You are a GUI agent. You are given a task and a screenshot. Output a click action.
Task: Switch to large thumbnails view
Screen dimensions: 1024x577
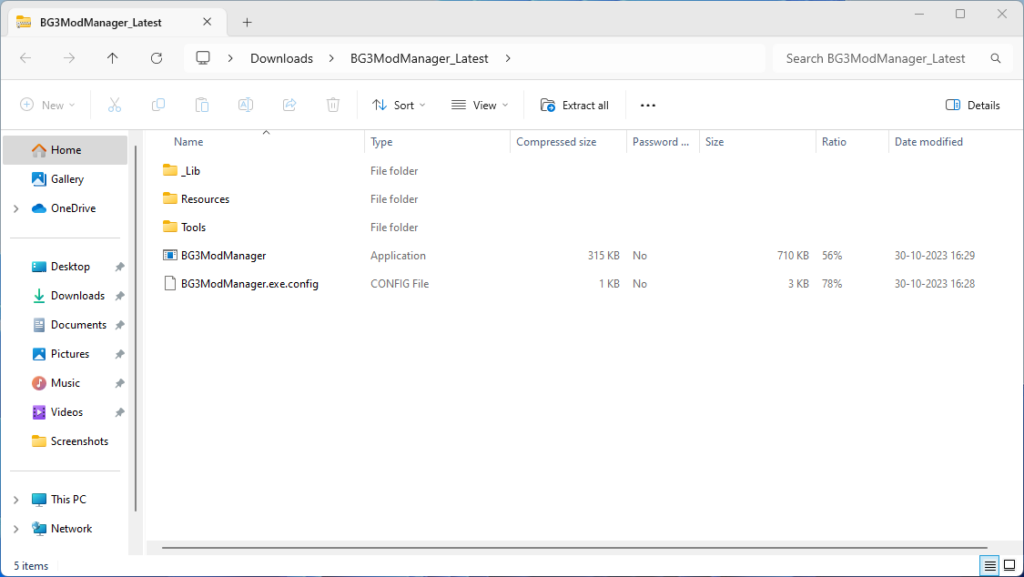1009,566
